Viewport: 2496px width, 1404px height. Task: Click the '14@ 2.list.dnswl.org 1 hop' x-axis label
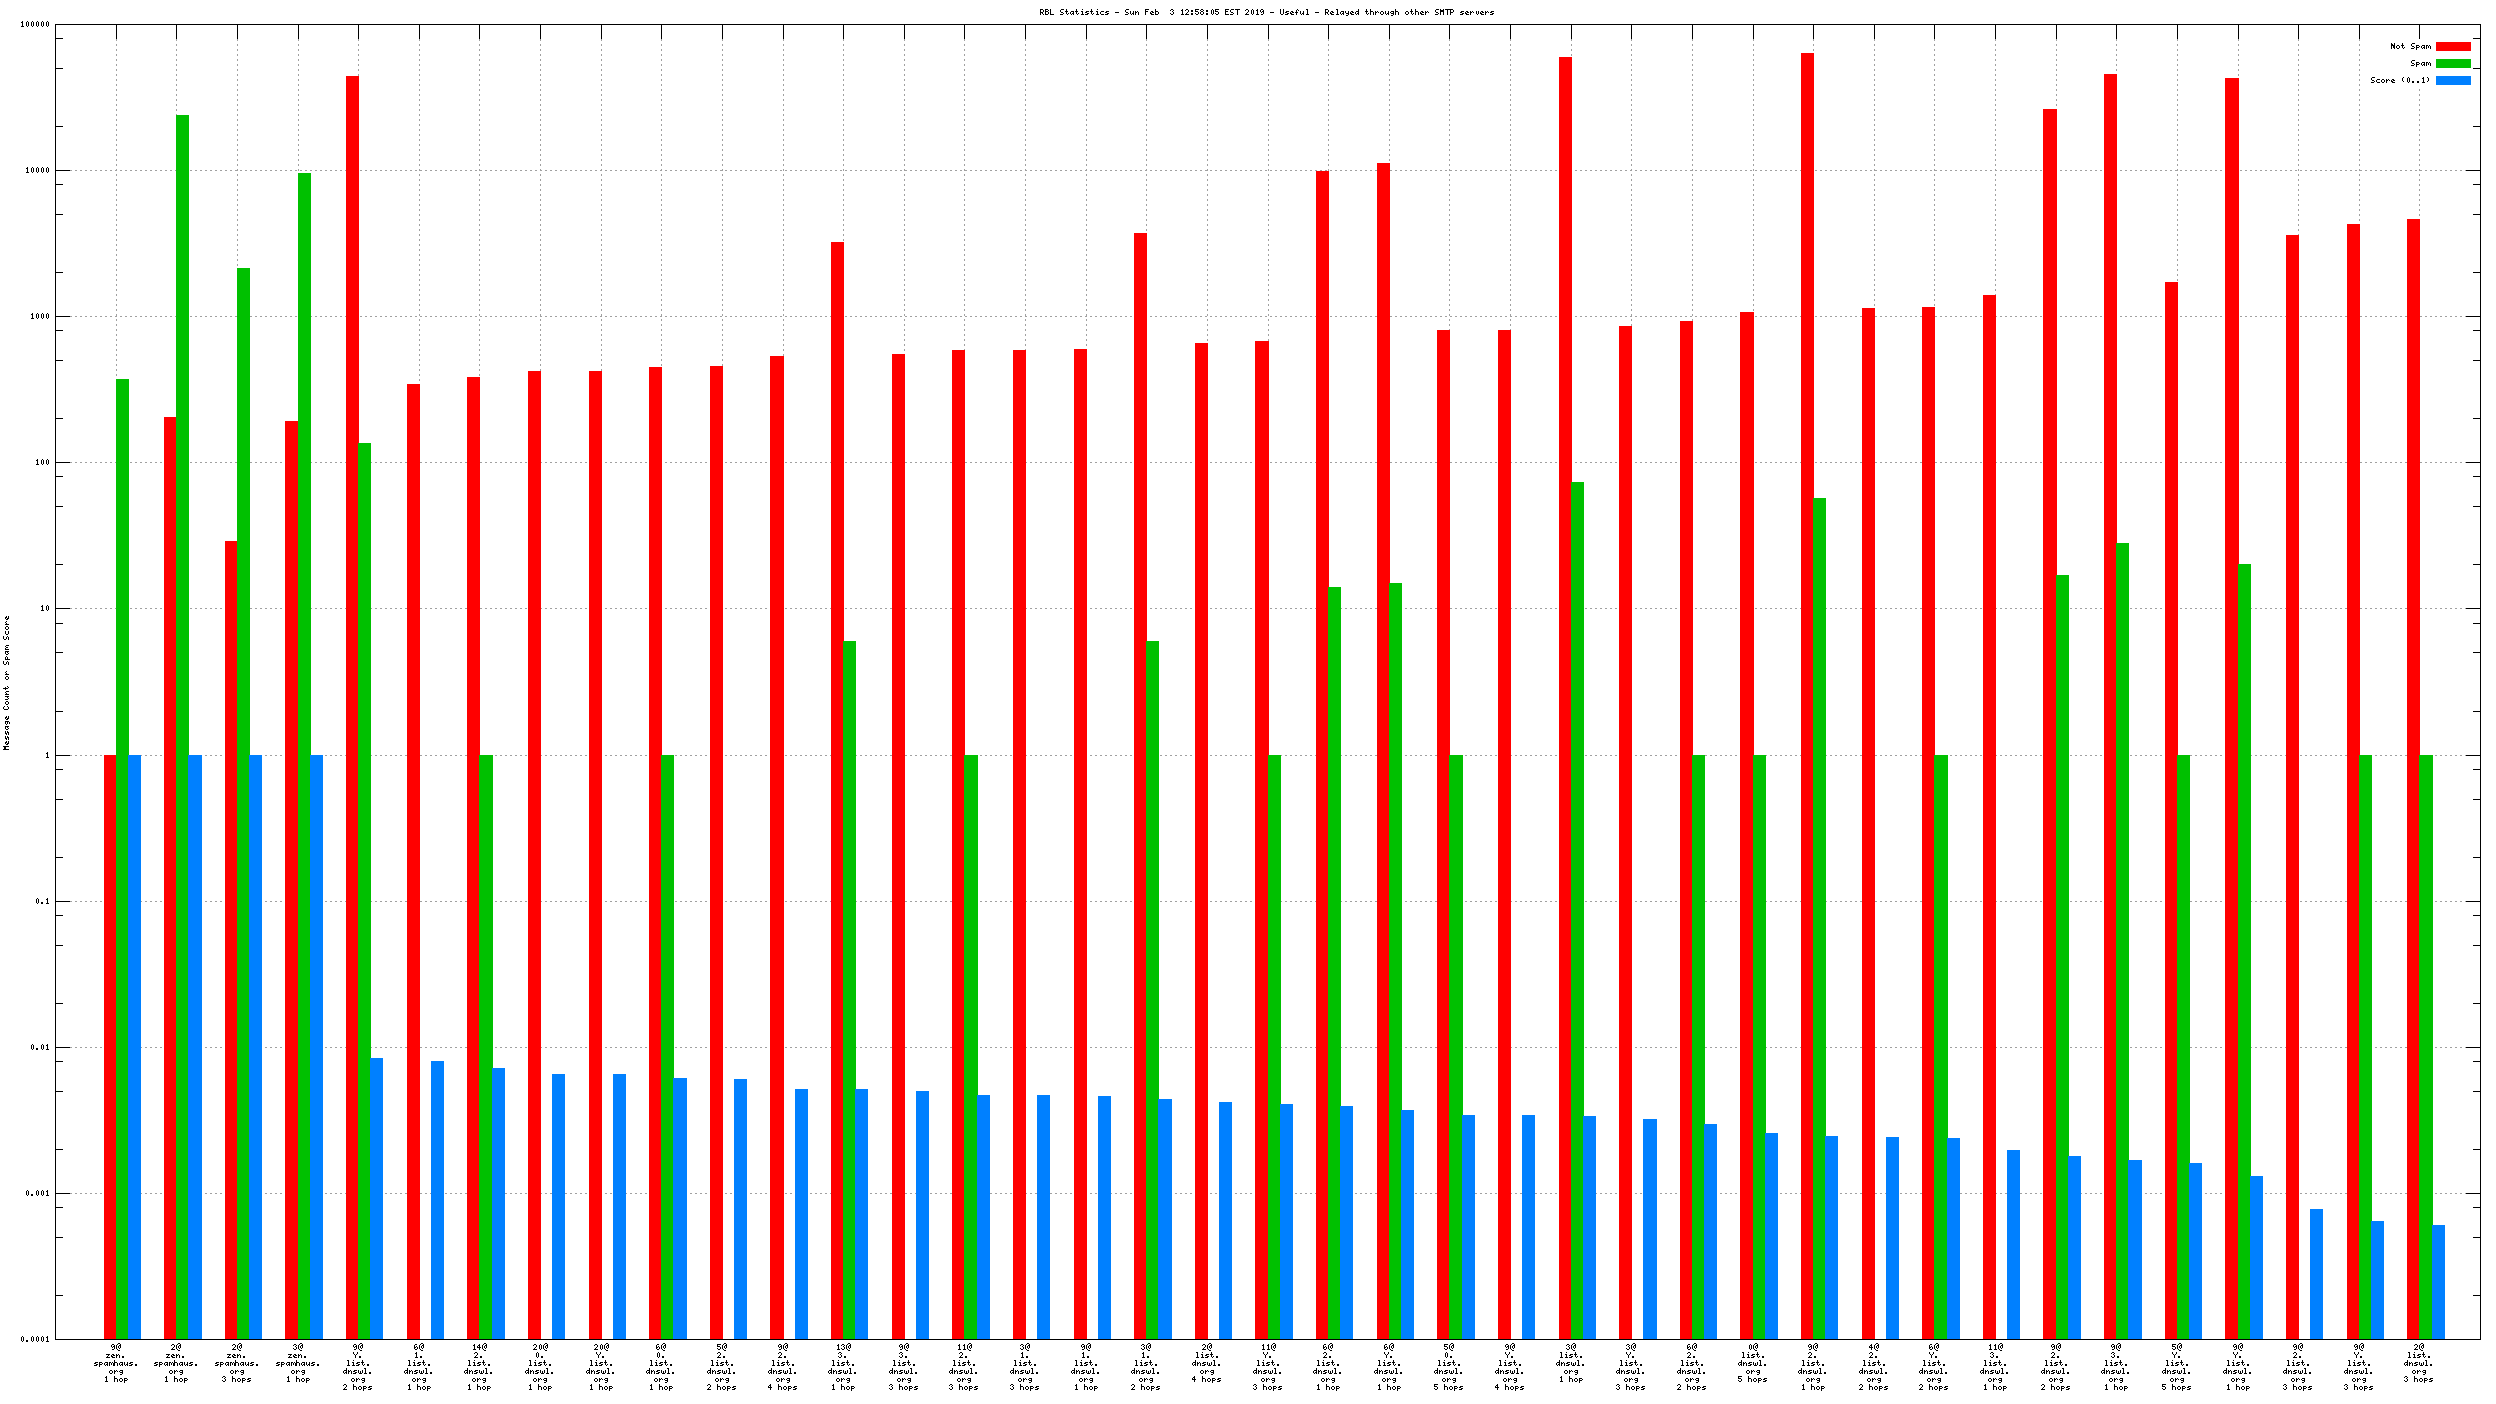tap(480, 1367)
